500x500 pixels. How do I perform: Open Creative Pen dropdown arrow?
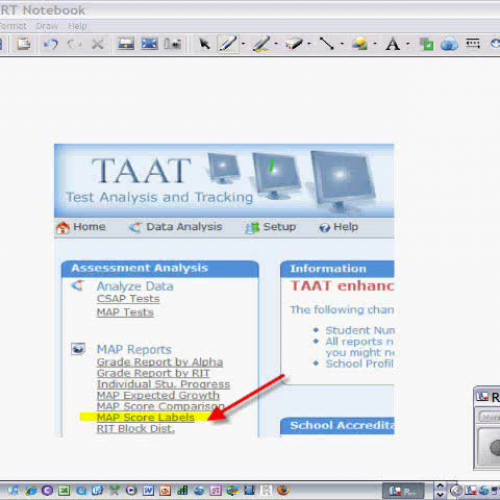click(276, 44)
